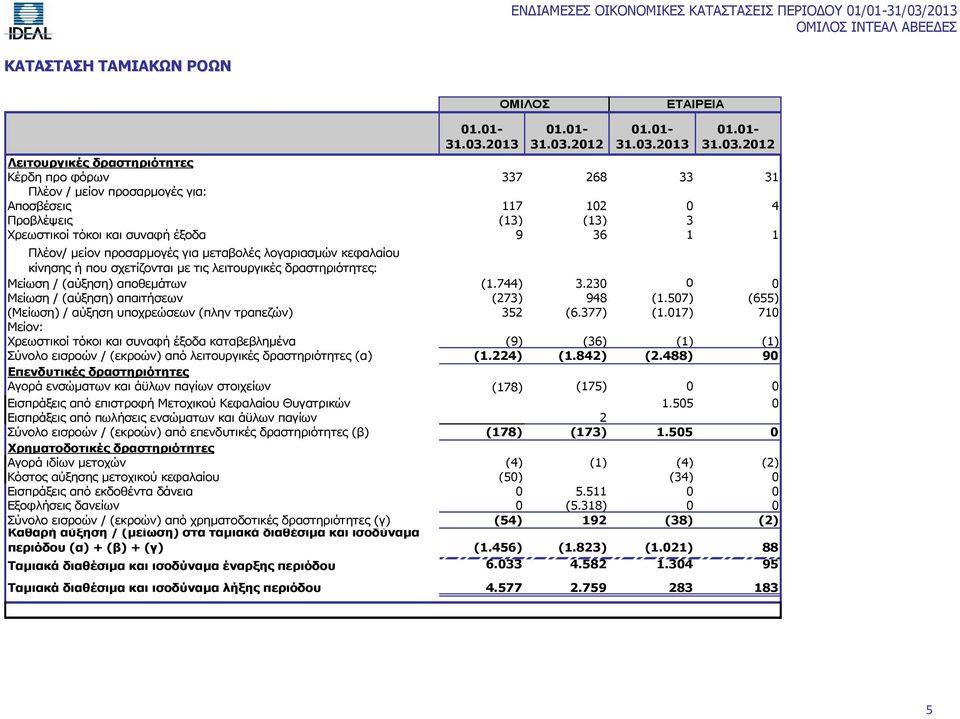Click the financing total (38)
Screen dimensions: 960x719
click(679, 521)
